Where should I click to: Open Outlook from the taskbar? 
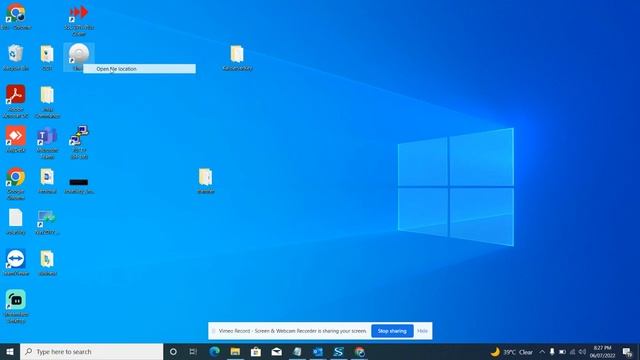318,352
